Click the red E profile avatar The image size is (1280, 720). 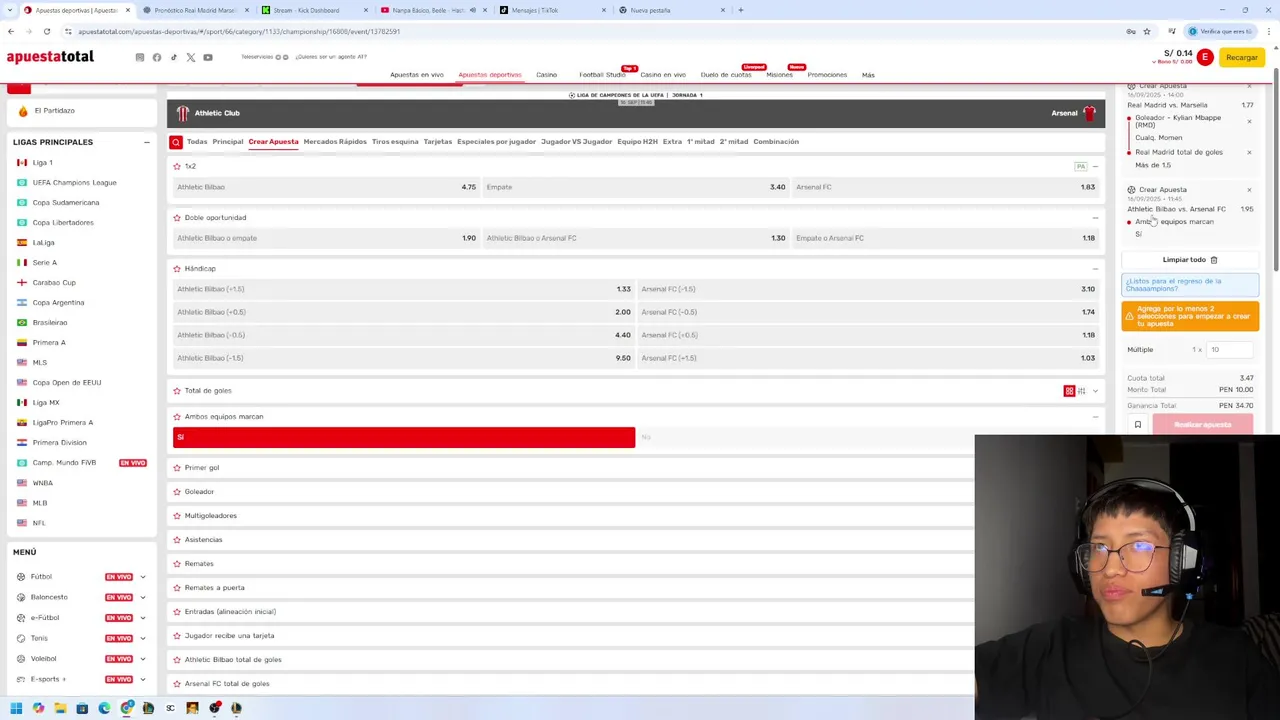(x=1205, y=57)
